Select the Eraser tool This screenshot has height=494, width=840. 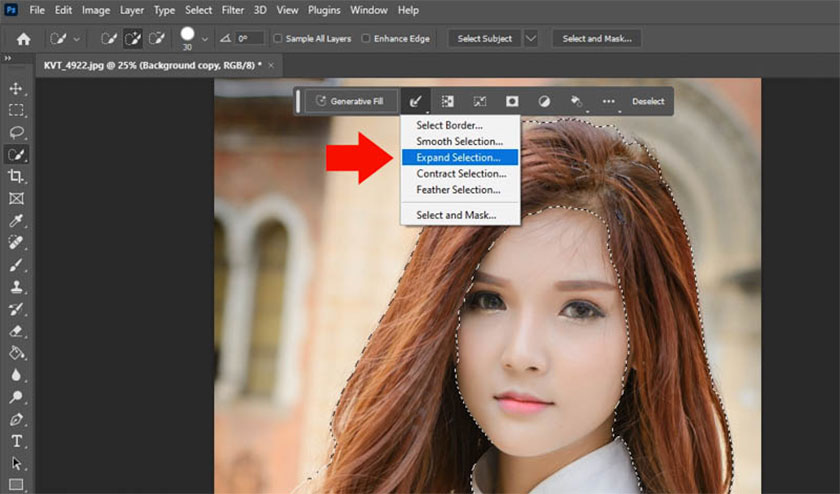(x=17, y=331)
